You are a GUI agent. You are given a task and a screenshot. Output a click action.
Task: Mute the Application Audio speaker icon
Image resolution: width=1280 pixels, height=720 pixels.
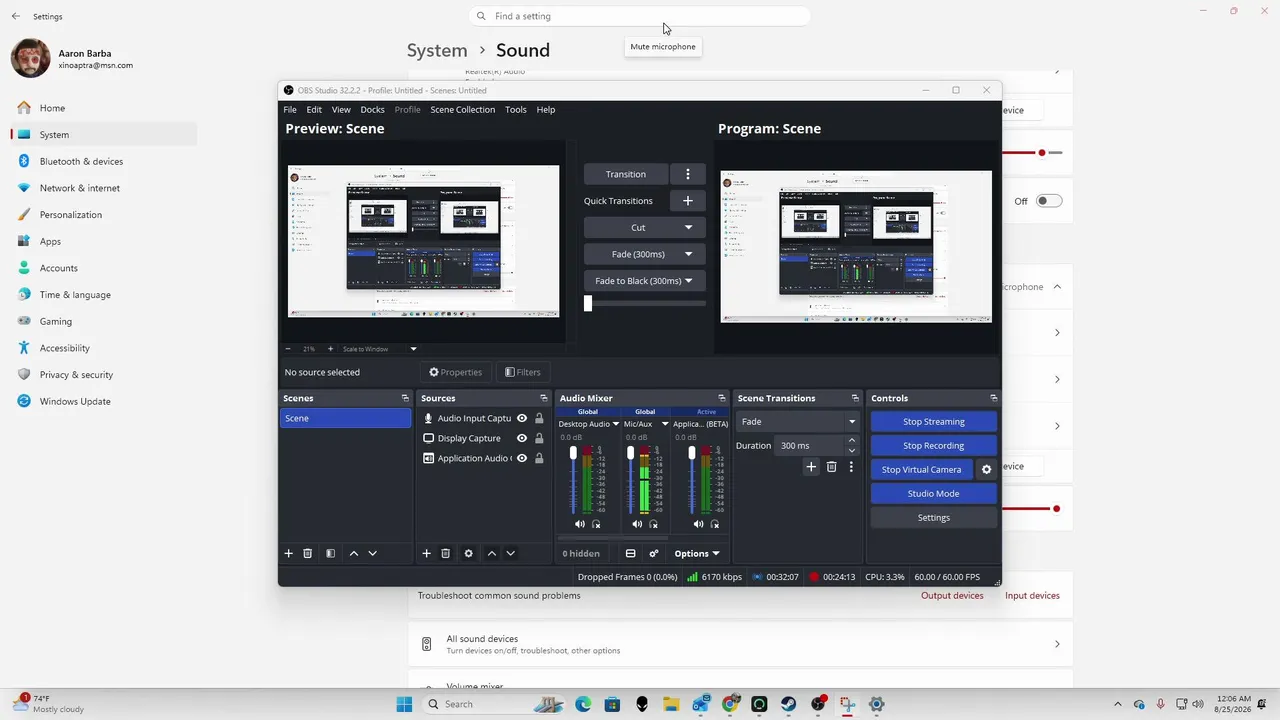698,524
